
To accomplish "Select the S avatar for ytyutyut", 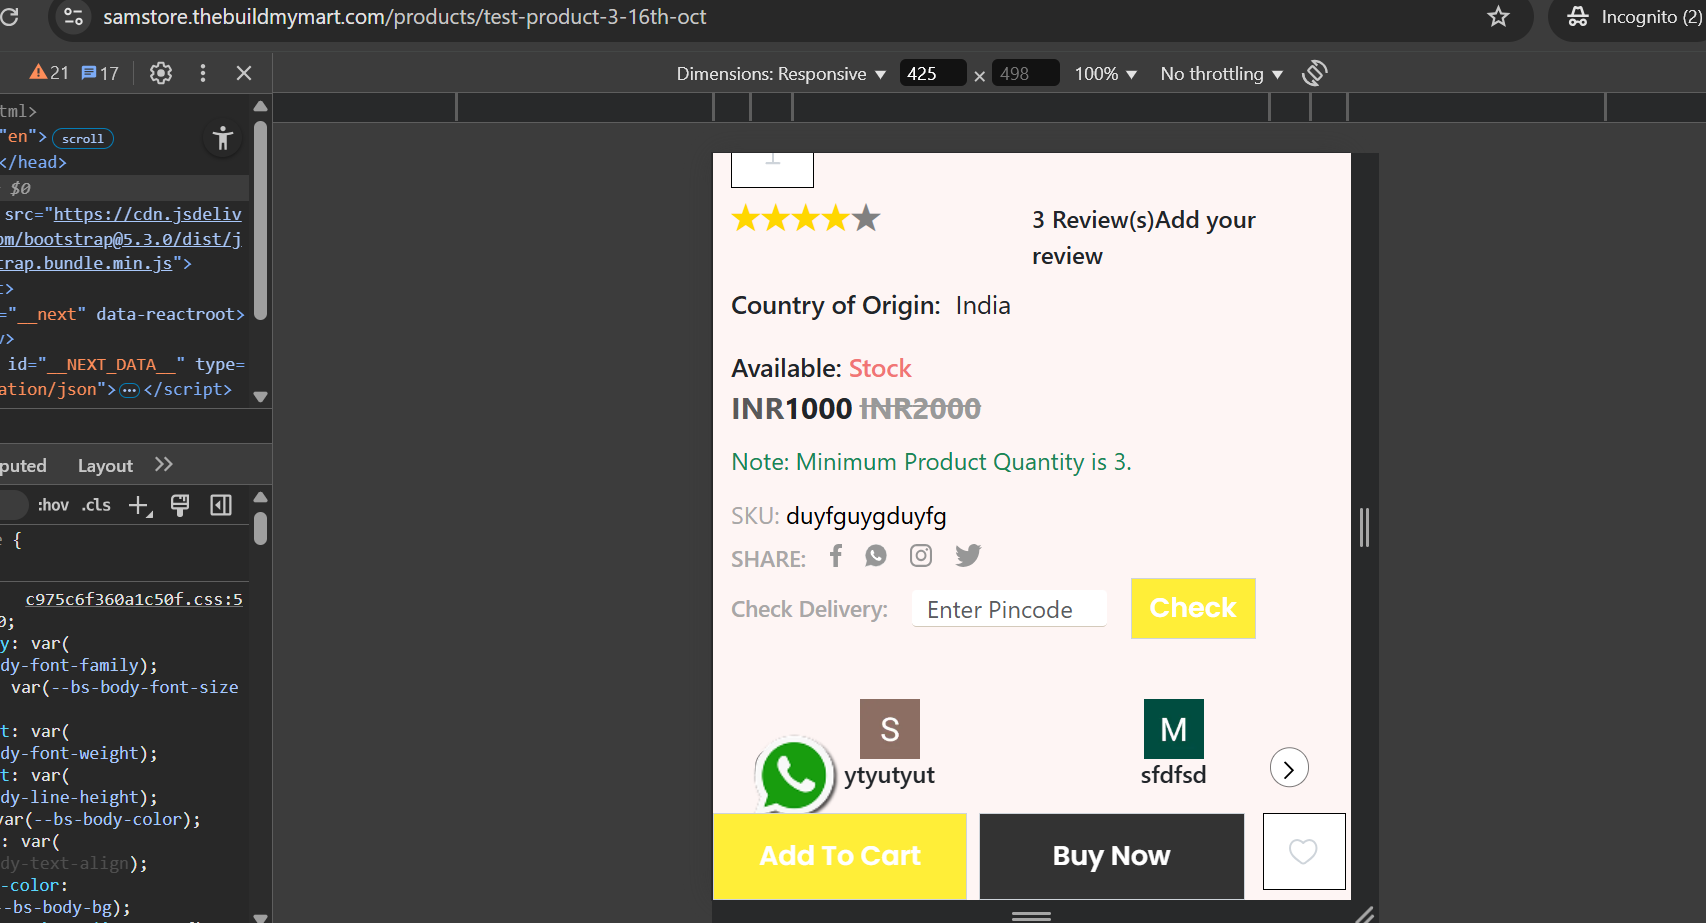I will point(890,729).
